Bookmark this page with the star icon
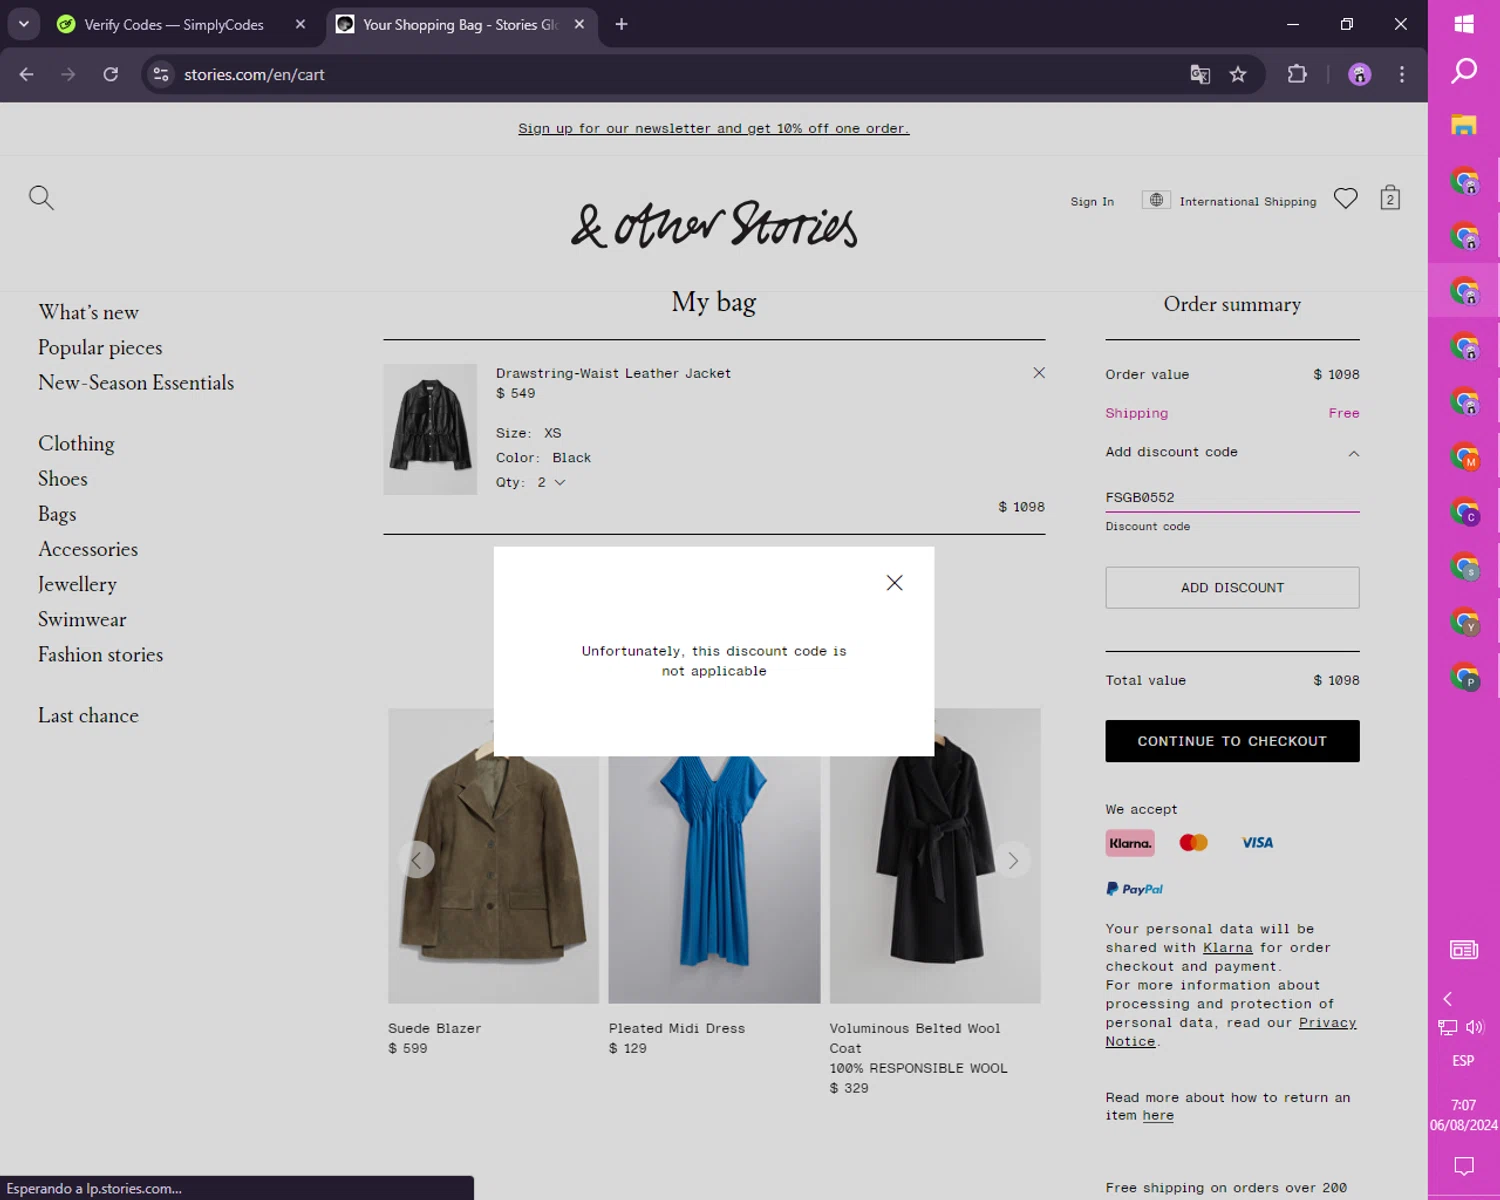Viewport: 1500px width, 1200px height. (1238, 74)
